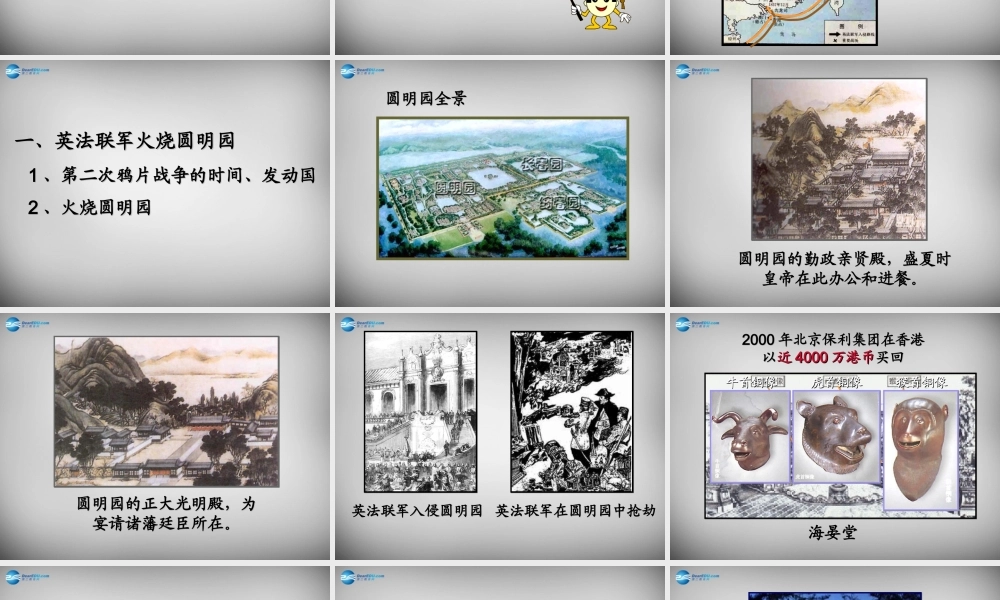Click the 海晏堂 caption text
This screenshot has height=600, width=1000.
coord(832,532)
